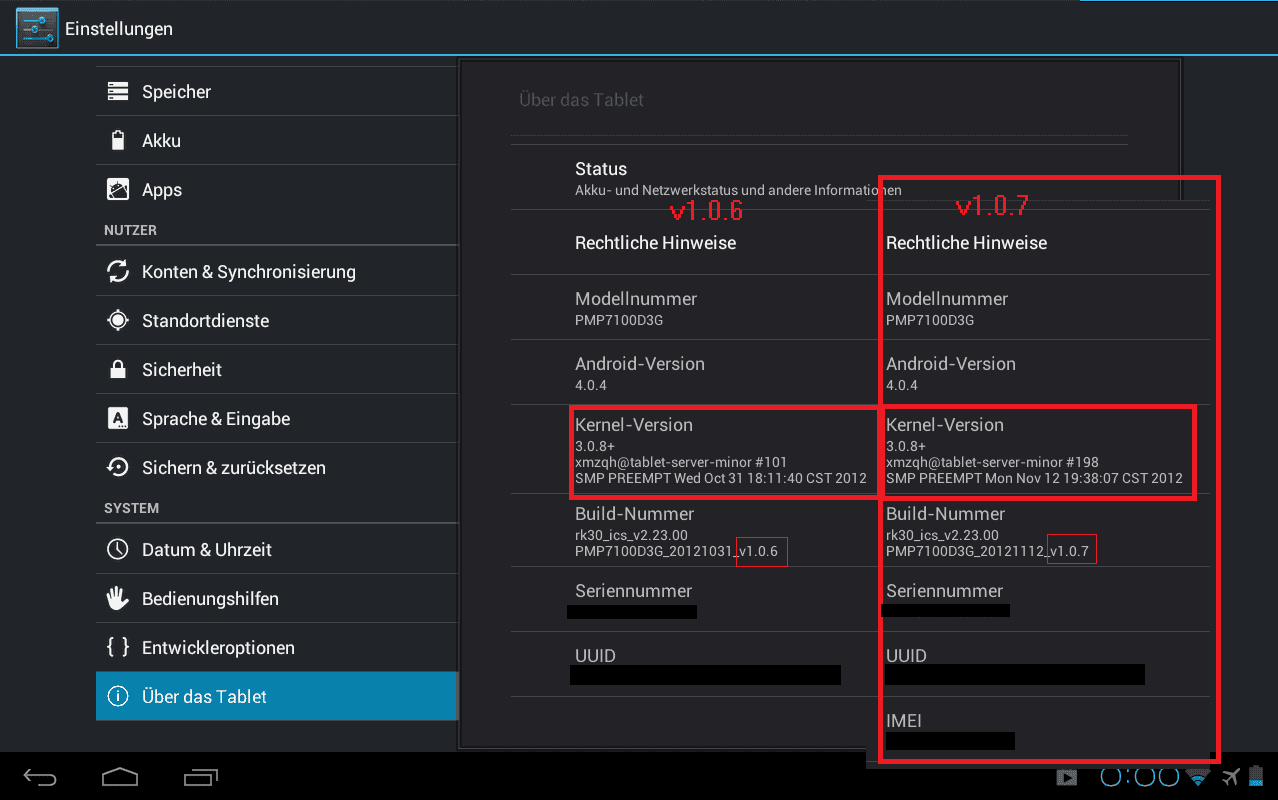Open Sichern & zurücksetzen settings
The image size is (1278, 800).
[x=277, y=468]
